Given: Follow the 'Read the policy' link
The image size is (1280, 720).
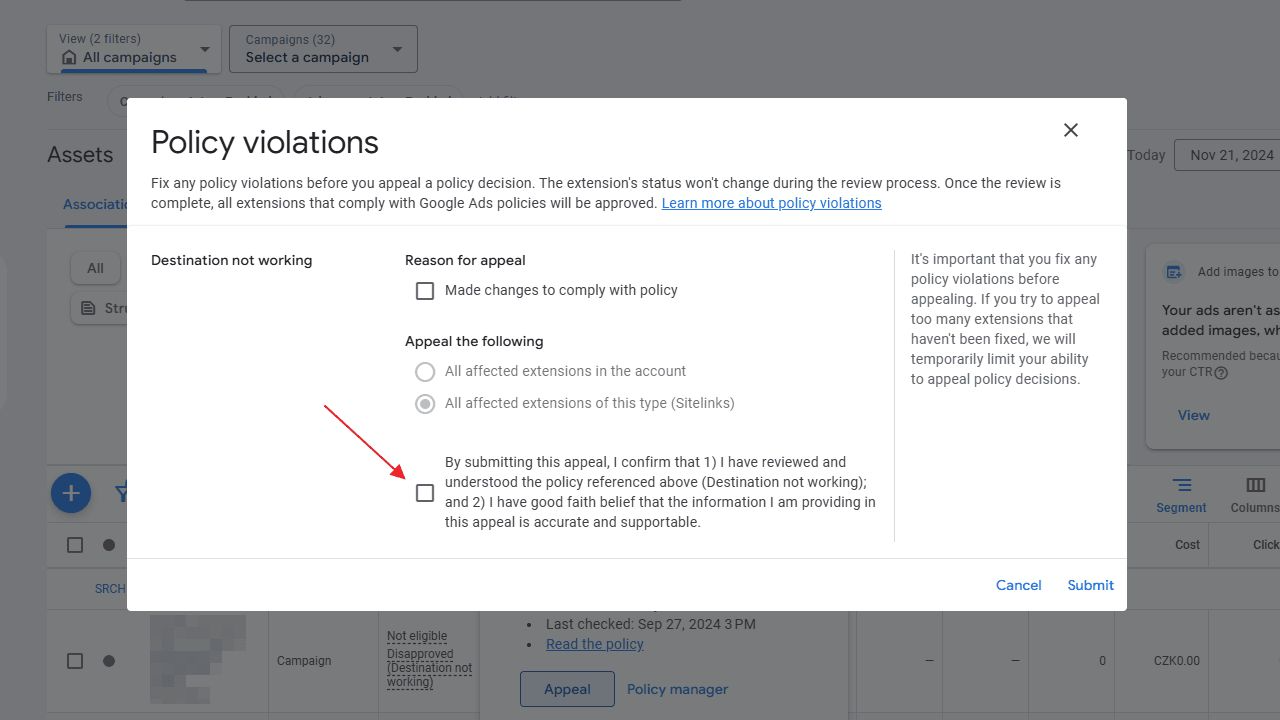Looking at the screenshot, I should coord(595,644).
